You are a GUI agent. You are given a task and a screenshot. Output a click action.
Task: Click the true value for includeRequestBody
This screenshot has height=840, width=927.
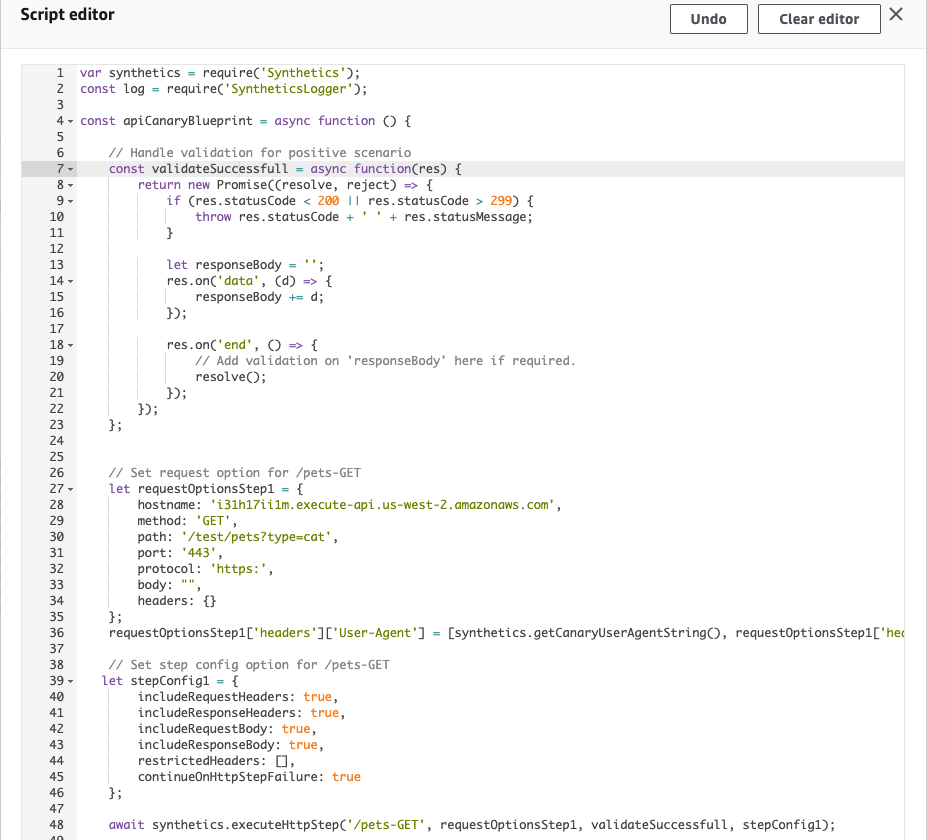point(294,728)
